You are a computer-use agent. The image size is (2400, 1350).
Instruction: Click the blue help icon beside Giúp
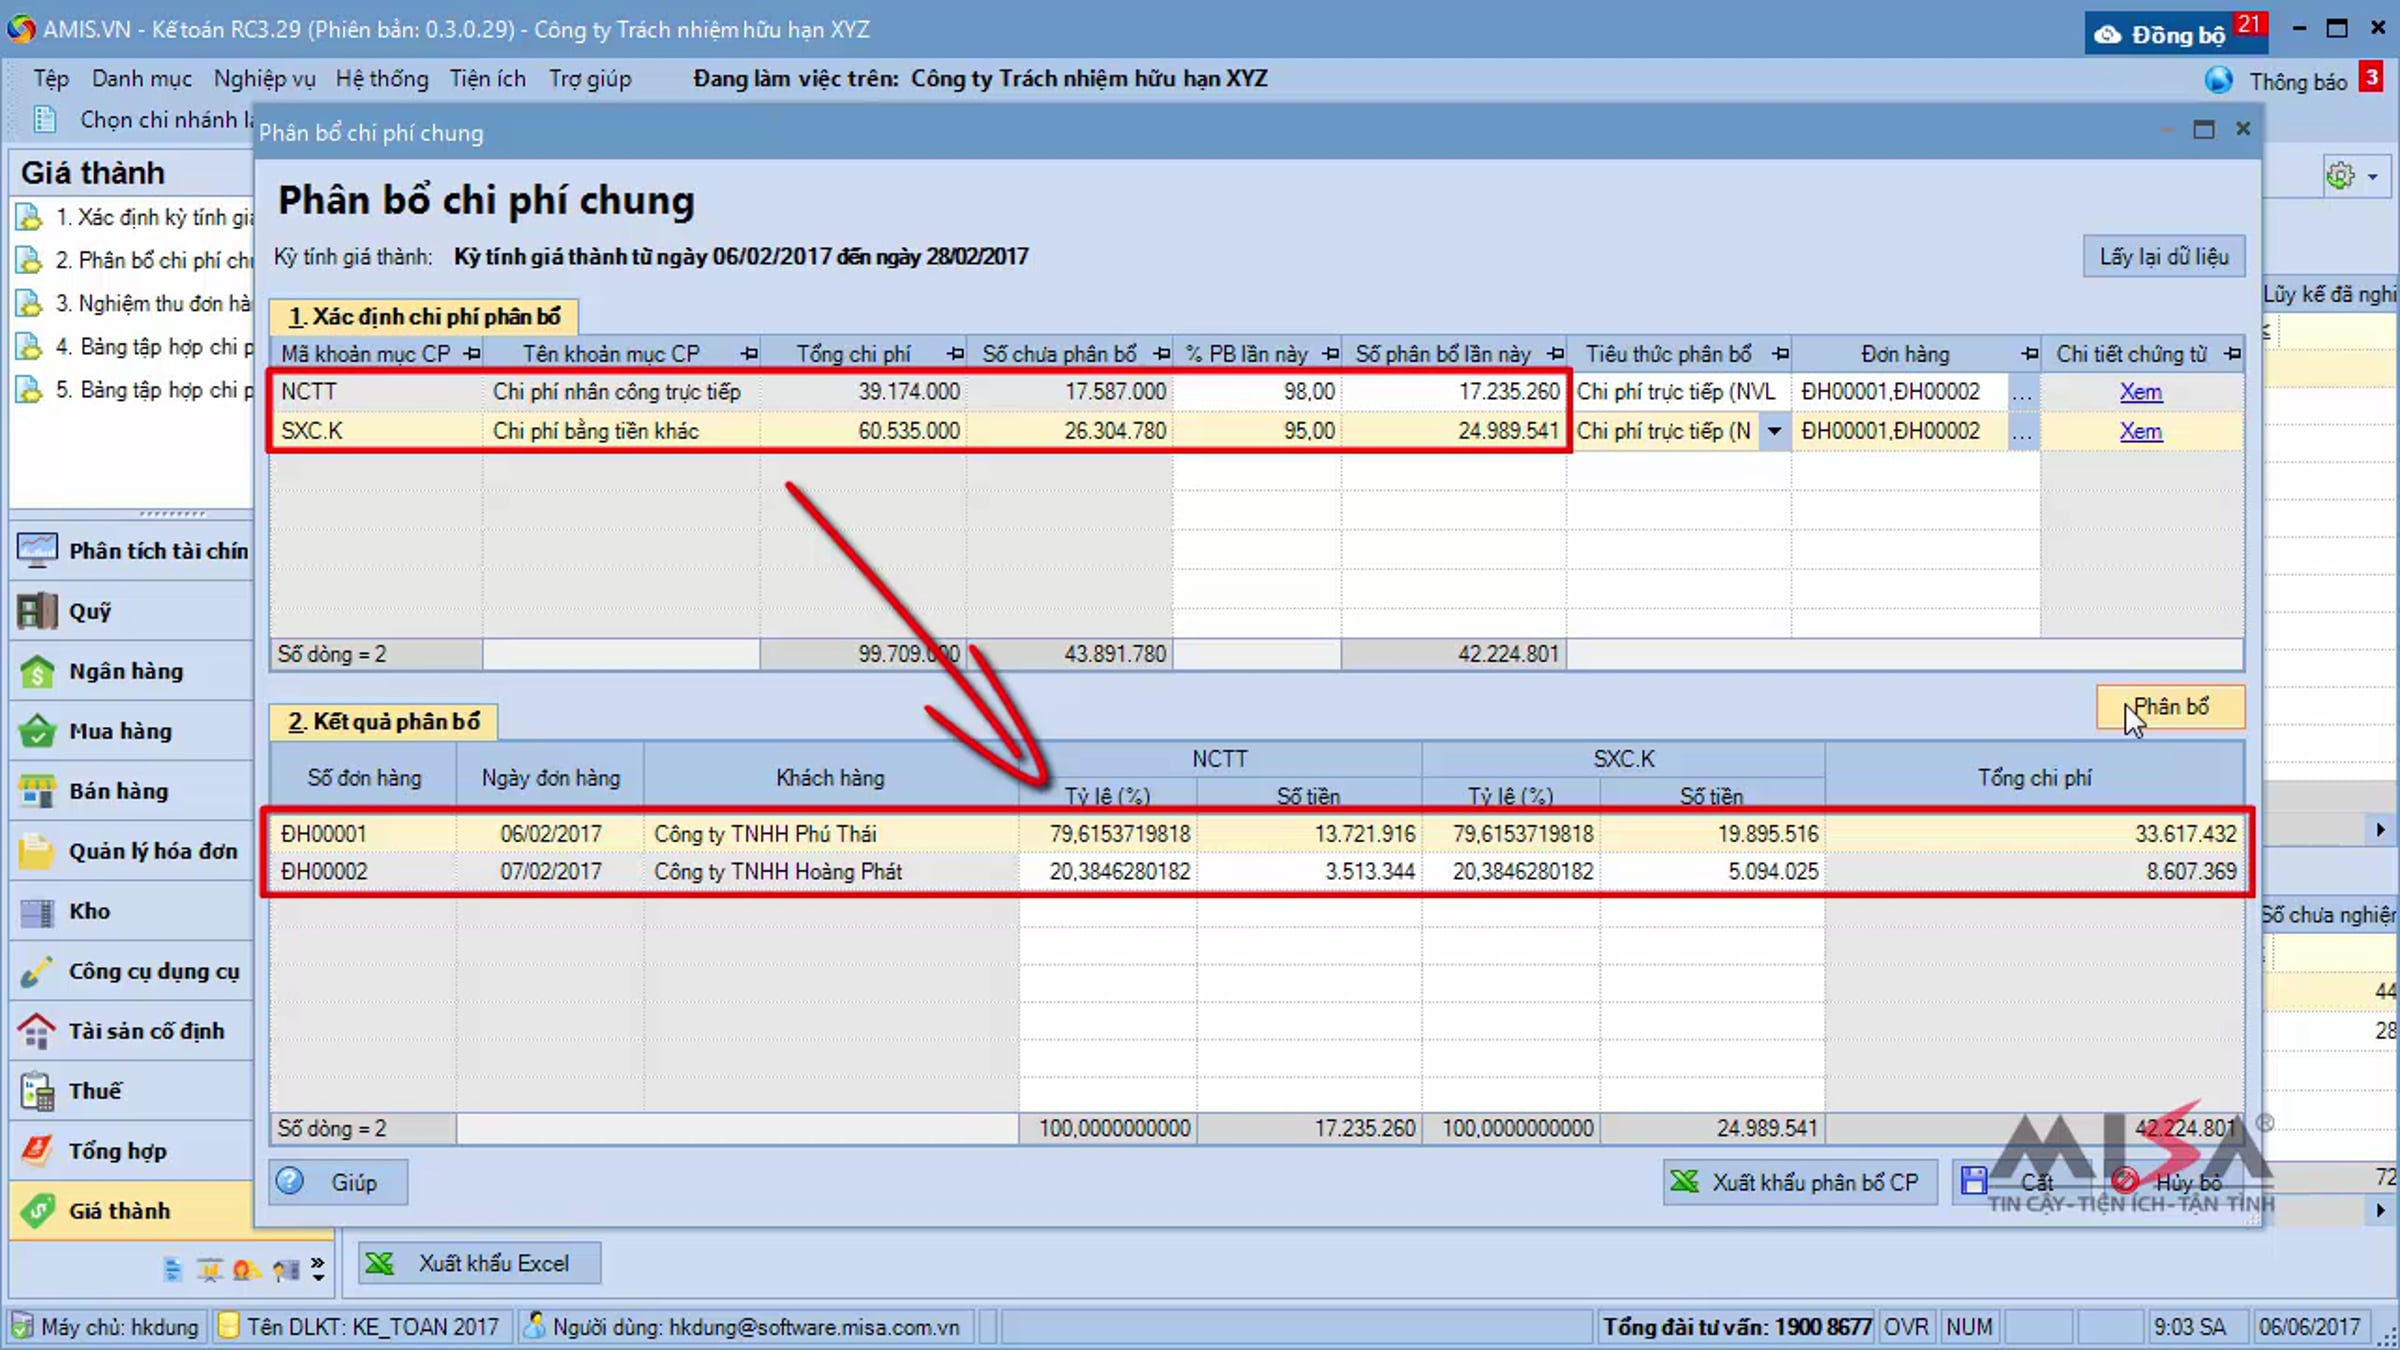(x=290, y=1181)
